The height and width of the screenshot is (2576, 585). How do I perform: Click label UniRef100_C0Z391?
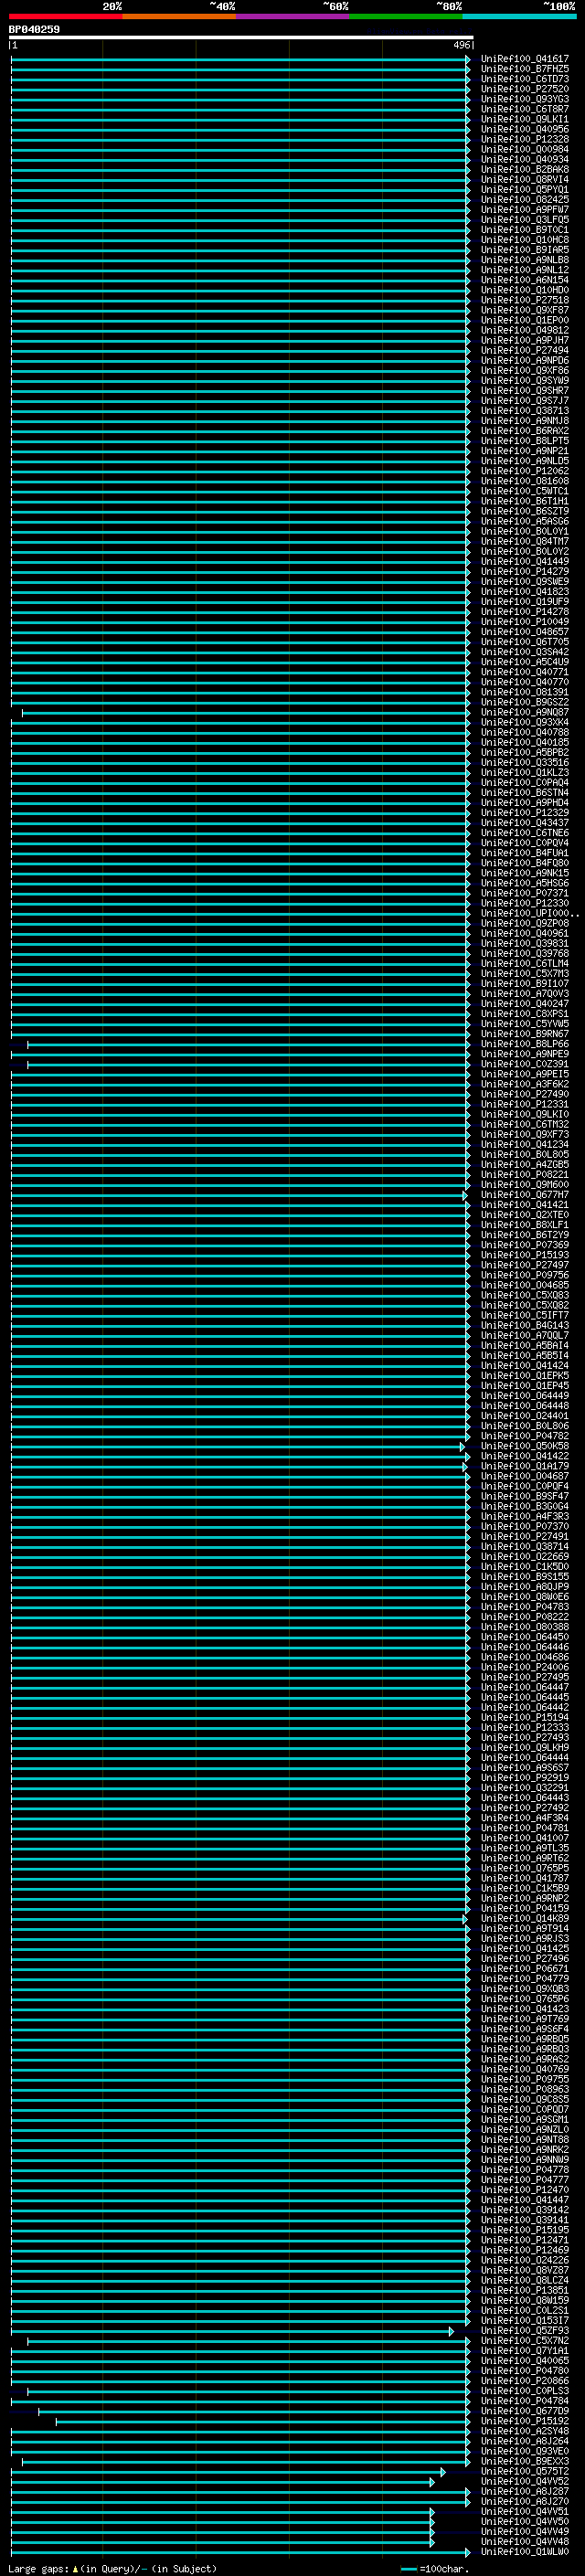(525, 1064)
